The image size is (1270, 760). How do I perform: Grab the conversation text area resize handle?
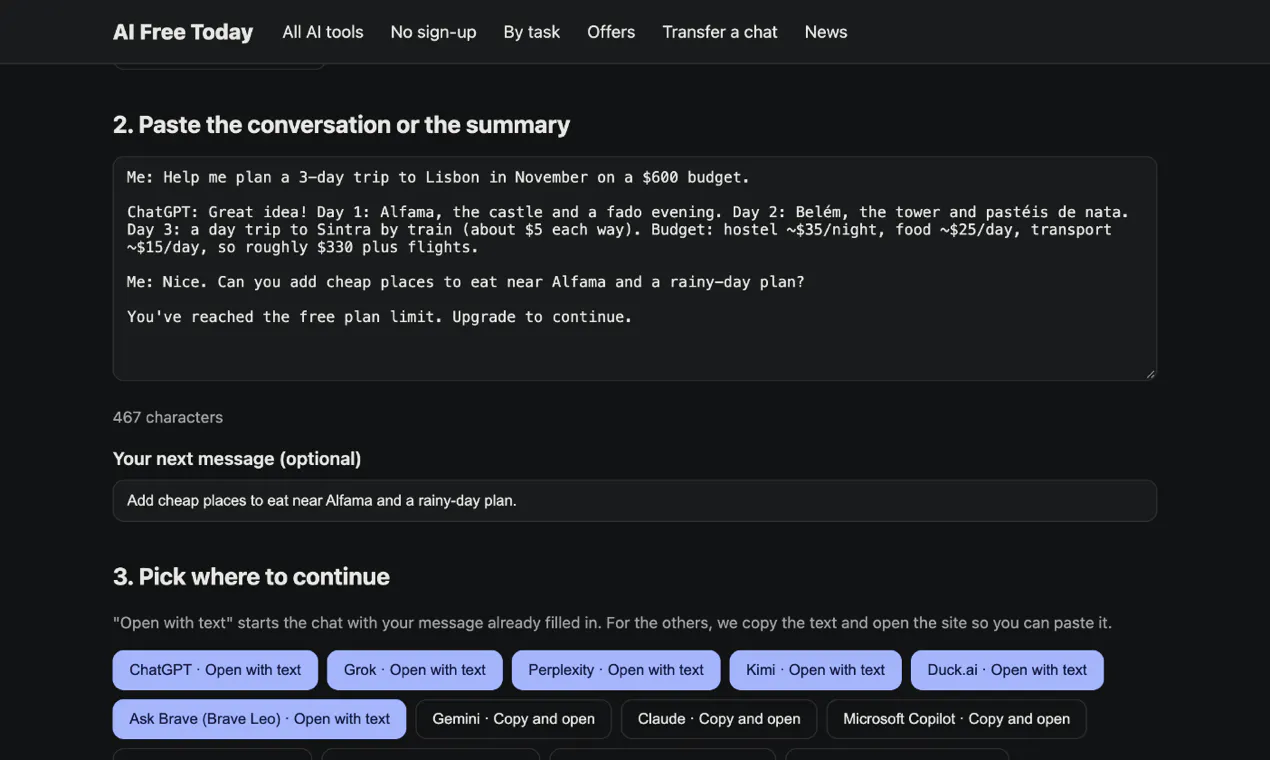(1150, 374)
